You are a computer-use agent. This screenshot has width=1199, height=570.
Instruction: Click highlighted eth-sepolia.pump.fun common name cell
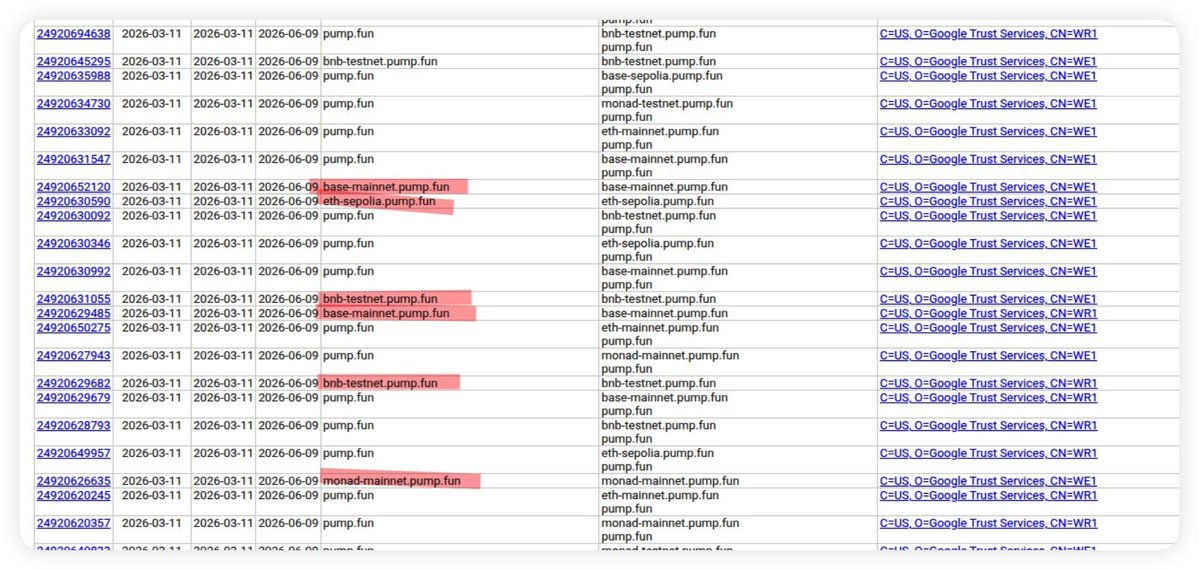(x=379, y=202)
